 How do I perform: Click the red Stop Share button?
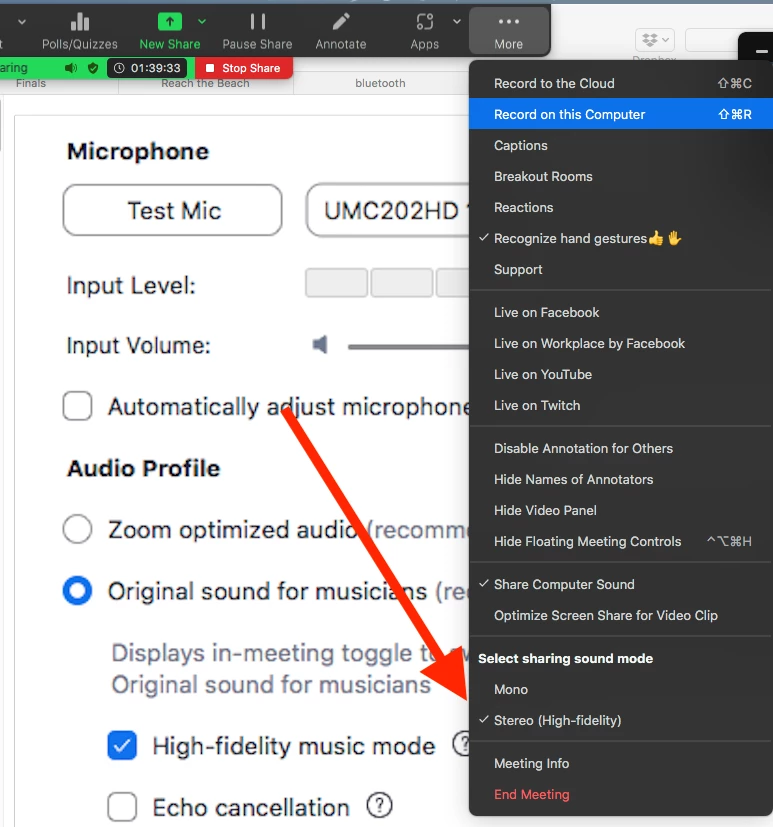(244, 68)
